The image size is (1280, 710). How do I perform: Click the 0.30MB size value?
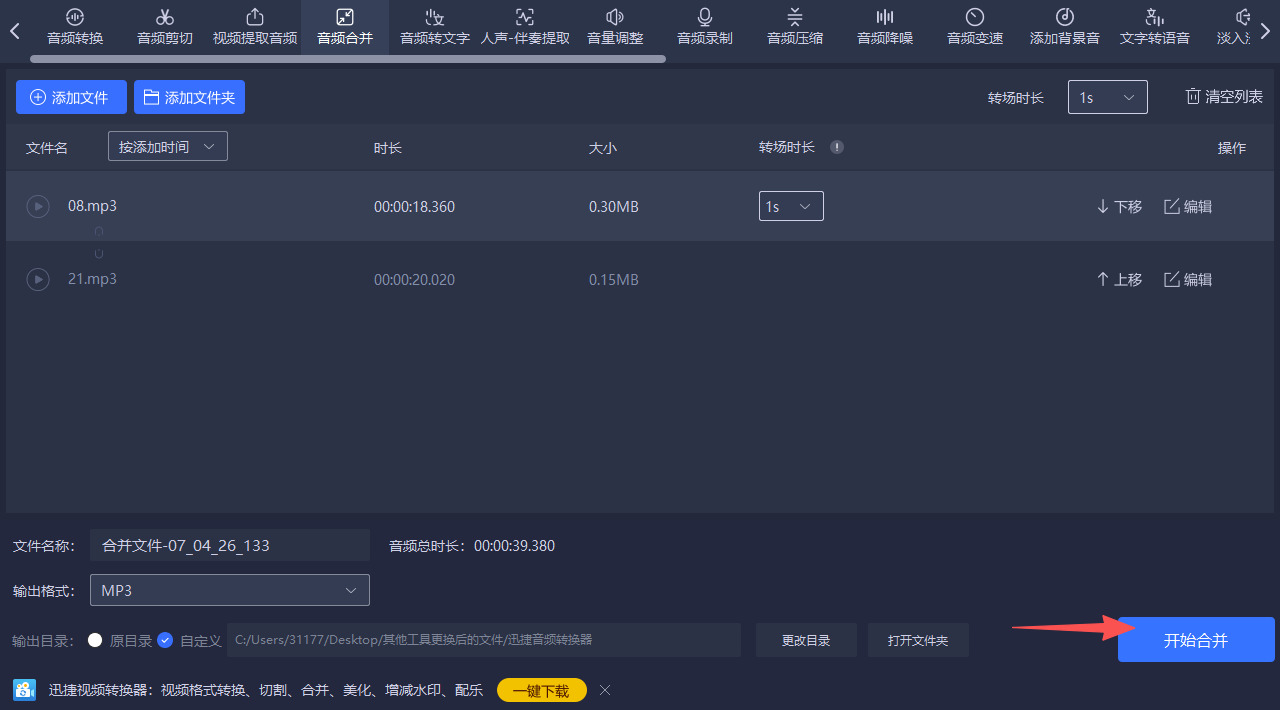tap(614, 207)
